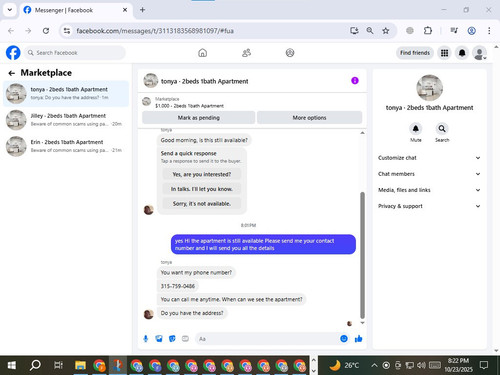Send quick reply 'Yes, are you interested?'

click(x=202, y=174)
